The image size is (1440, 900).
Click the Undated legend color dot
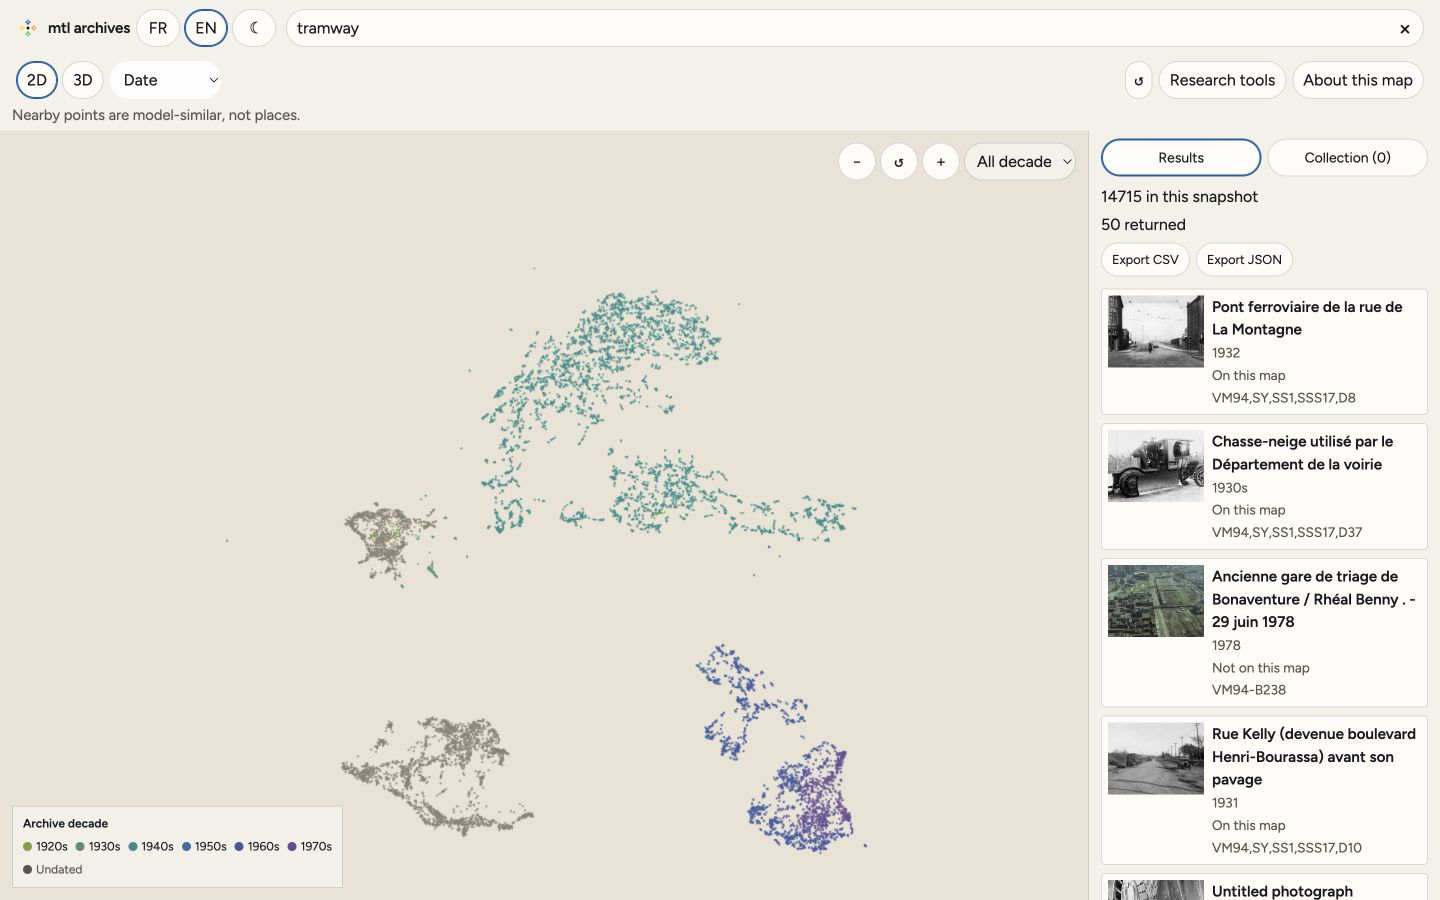[x=28, y=870]
